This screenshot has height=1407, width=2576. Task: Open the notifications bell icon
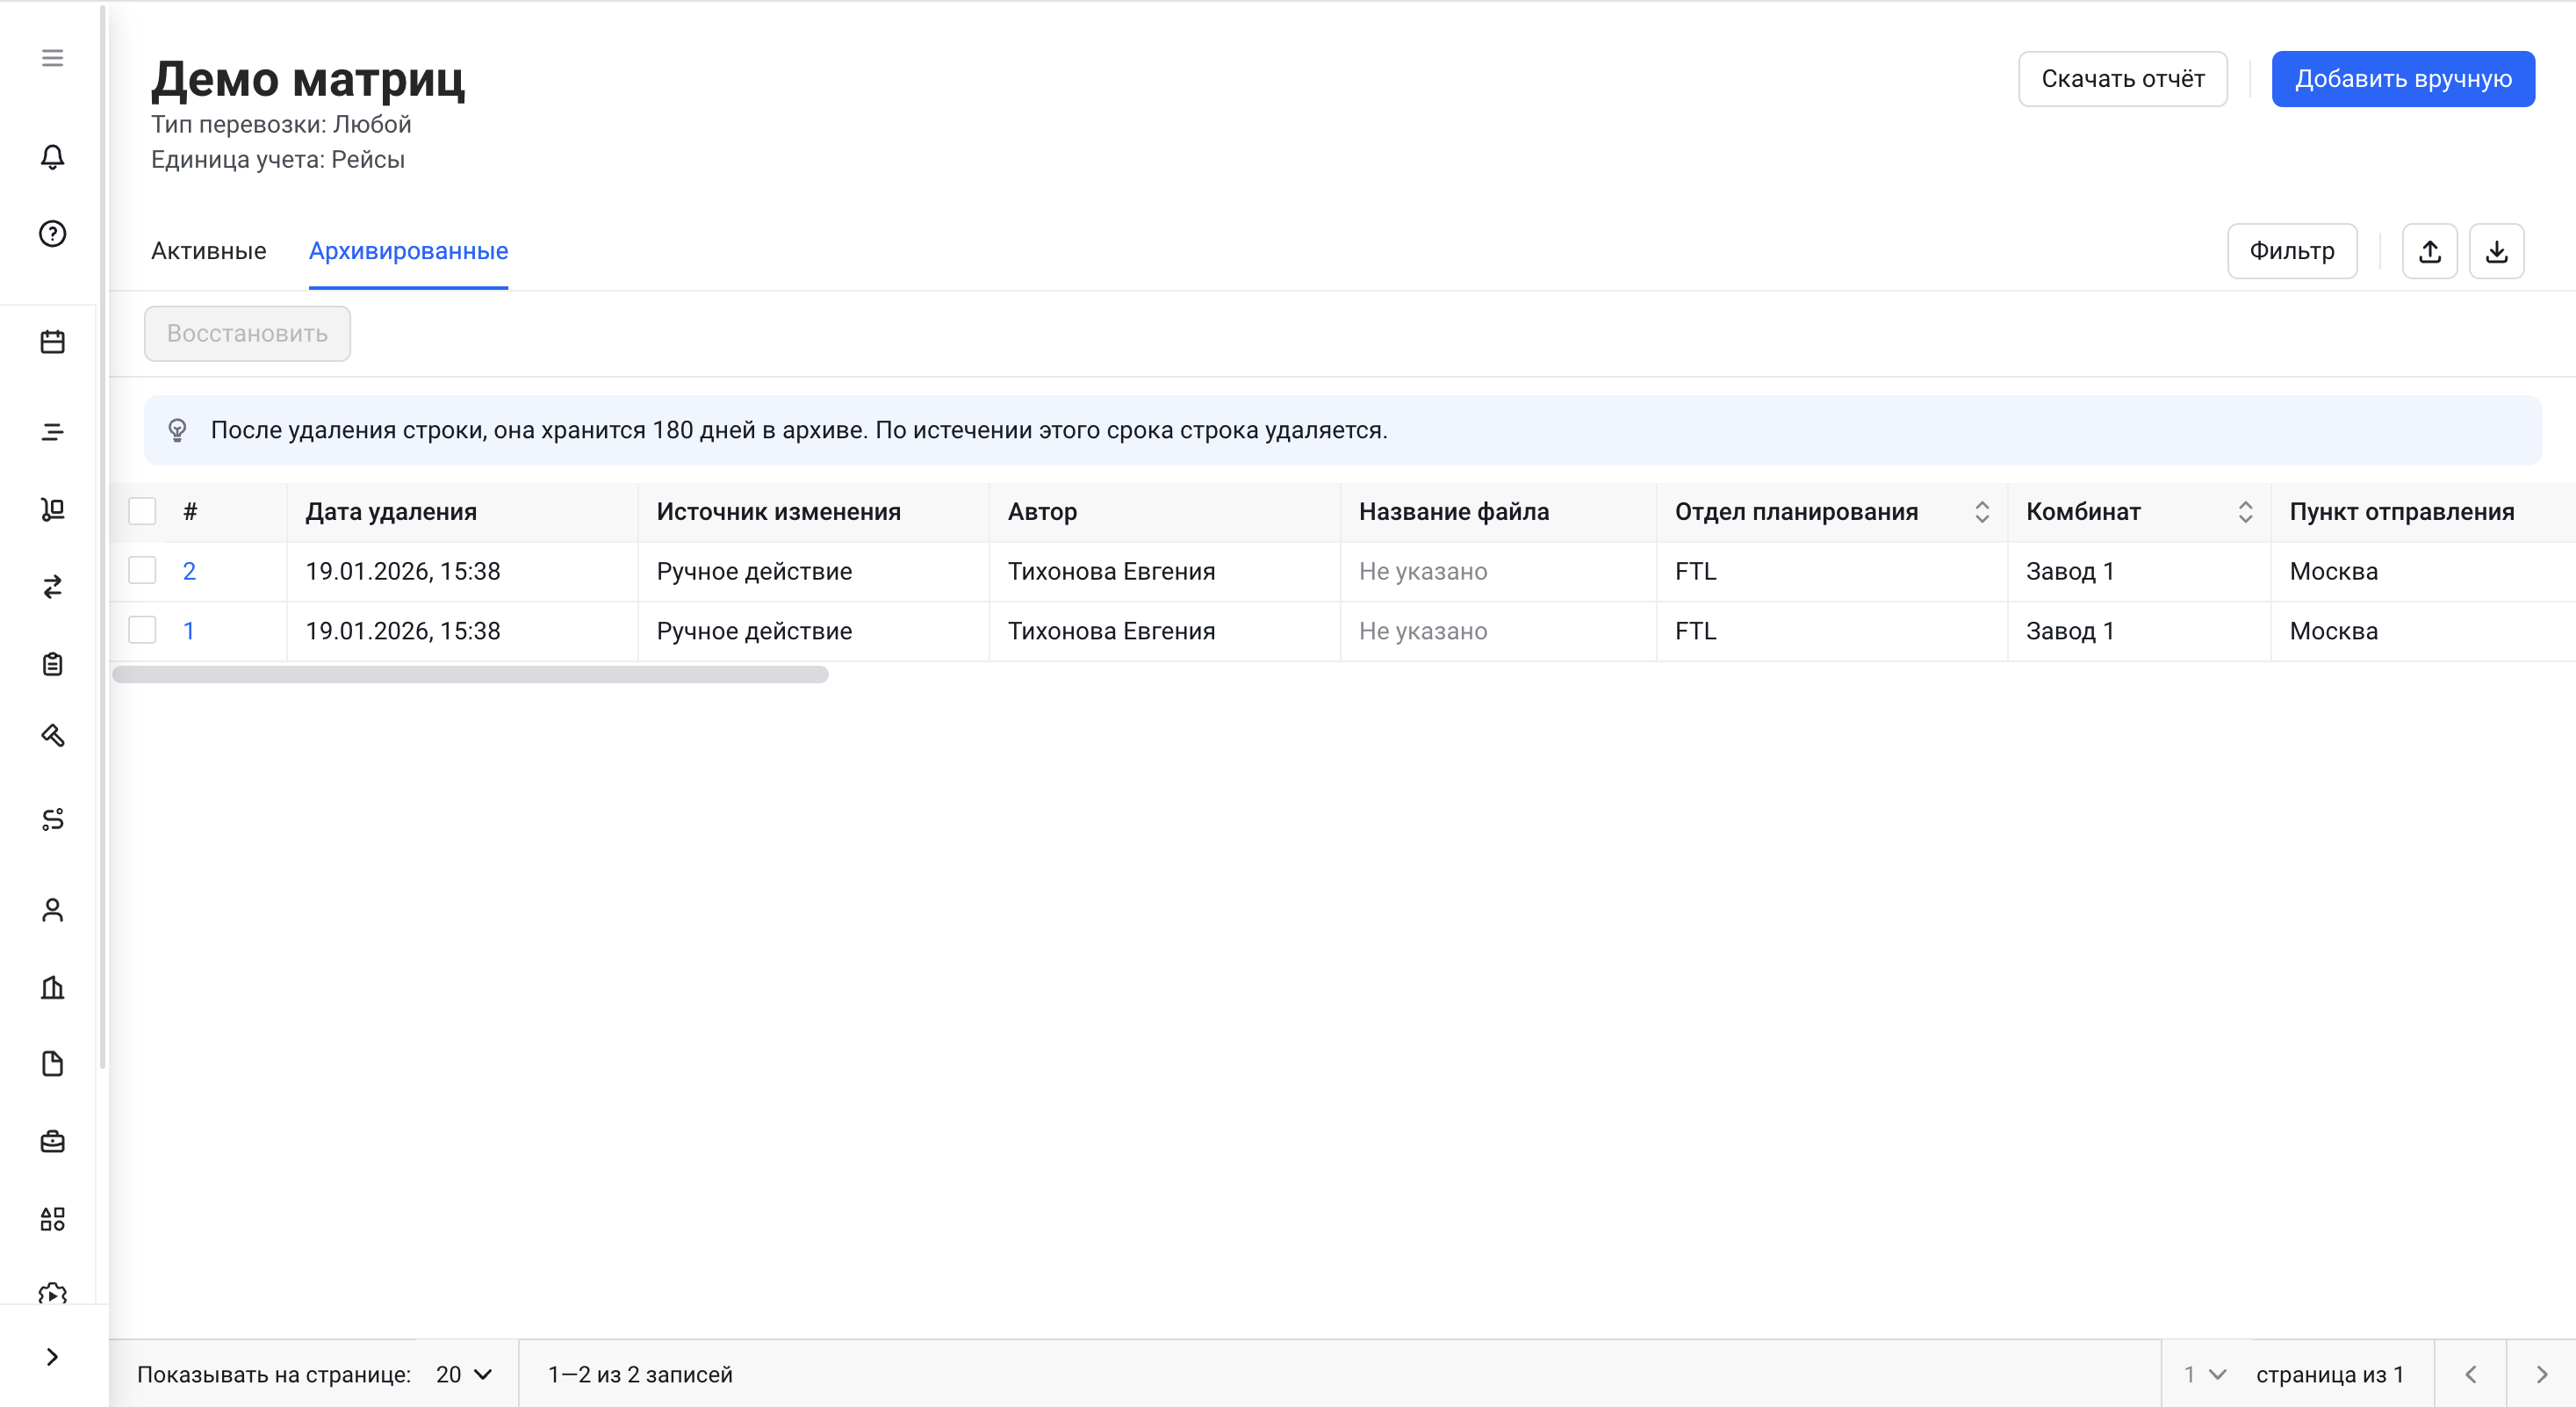52,157
